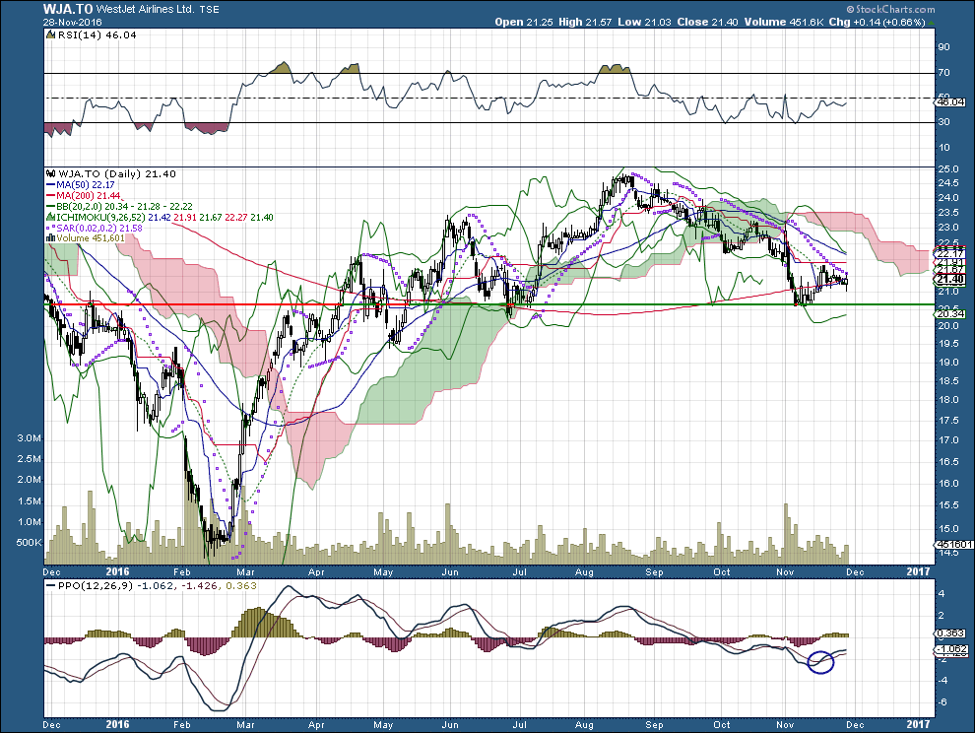
Task: Click the 22.17 MA(50) price tag
Action: (x=951, y=252)
